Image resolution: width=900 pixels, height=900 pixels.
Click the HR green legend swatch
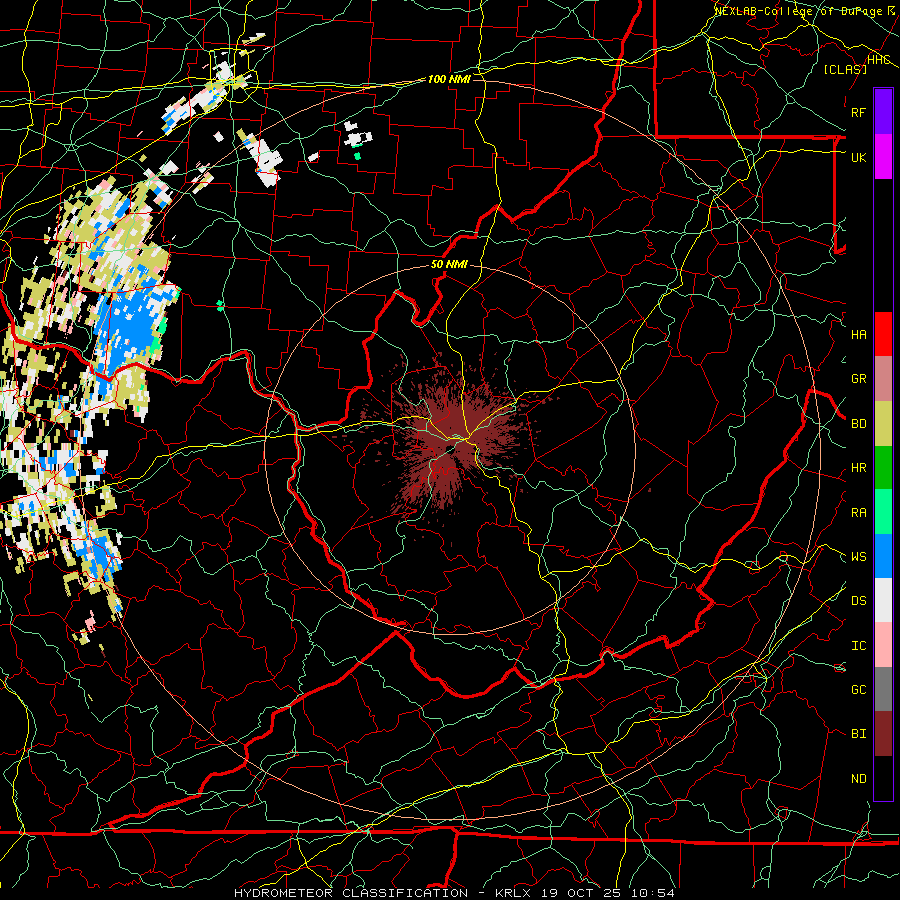pos(883,468)
